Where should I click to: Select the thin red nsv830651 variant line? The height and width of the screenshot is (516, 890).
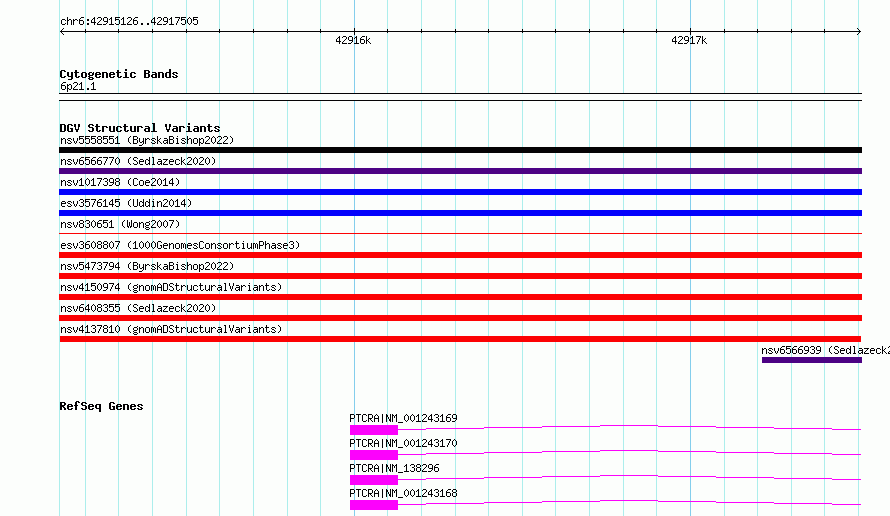pos(460,233)
